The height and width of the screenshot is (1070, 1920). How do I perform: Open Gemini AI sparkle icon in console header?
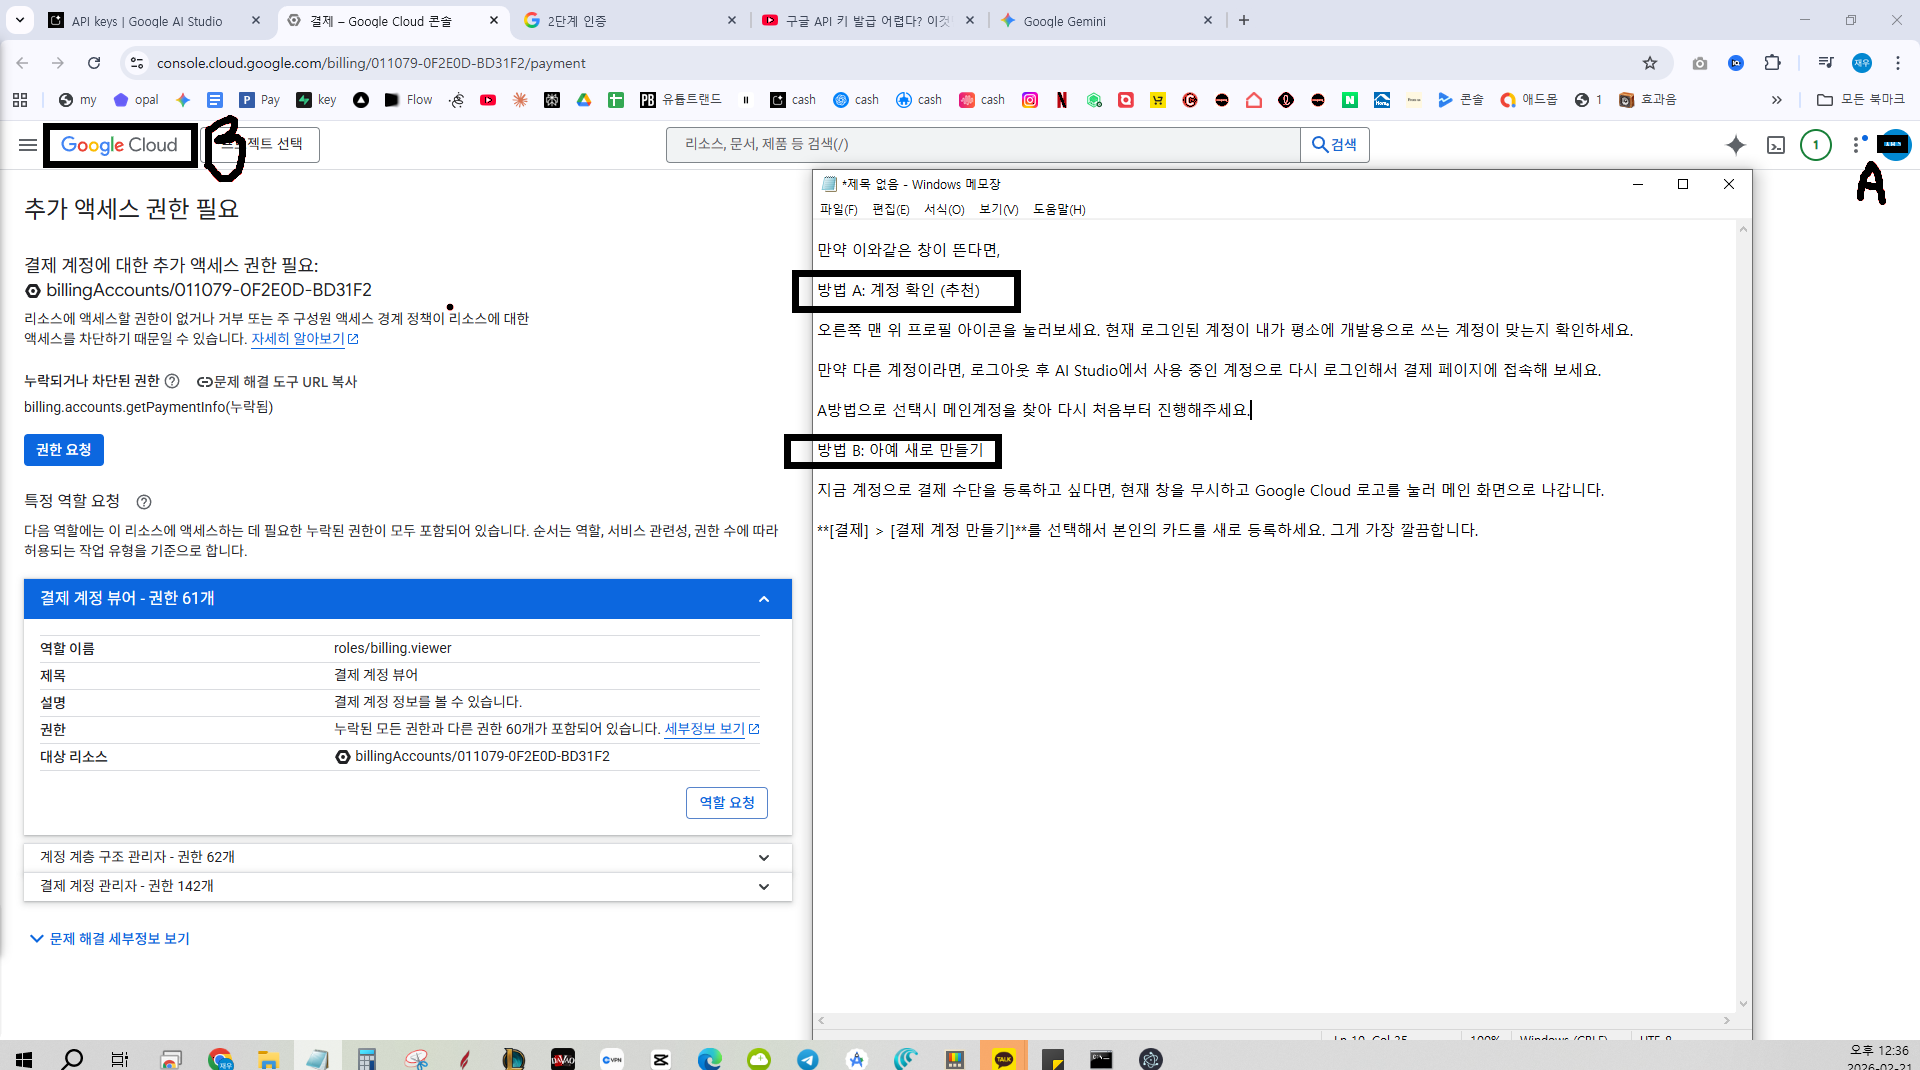tap(1736, 145)
